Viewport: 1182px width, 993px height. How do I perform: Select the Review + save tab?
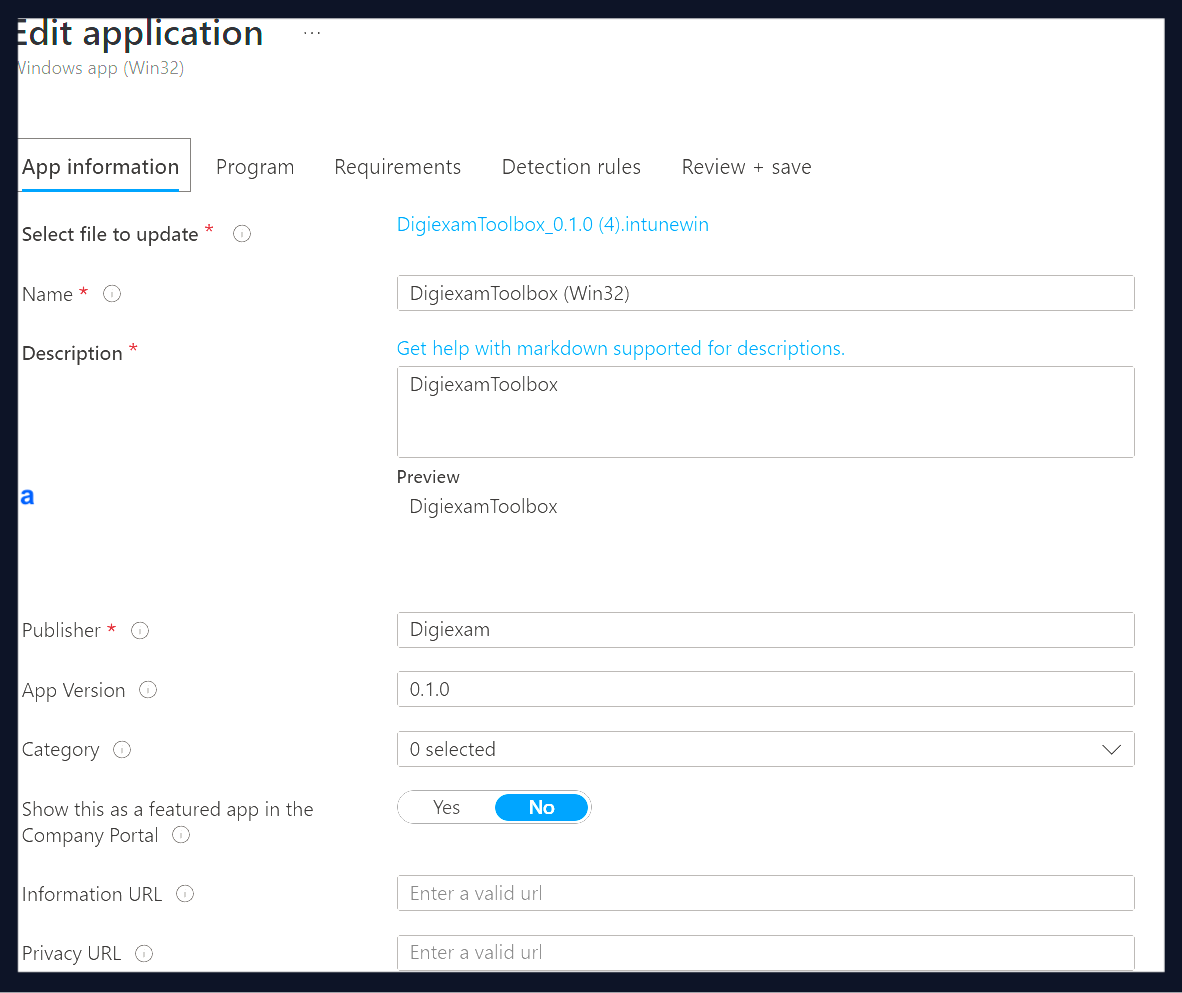click(745, 166)
